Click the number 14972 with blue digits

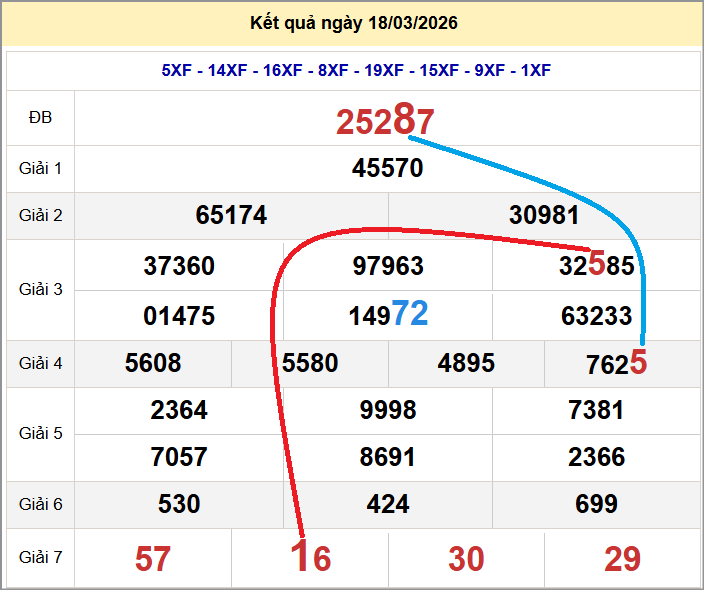coord(388,315)
